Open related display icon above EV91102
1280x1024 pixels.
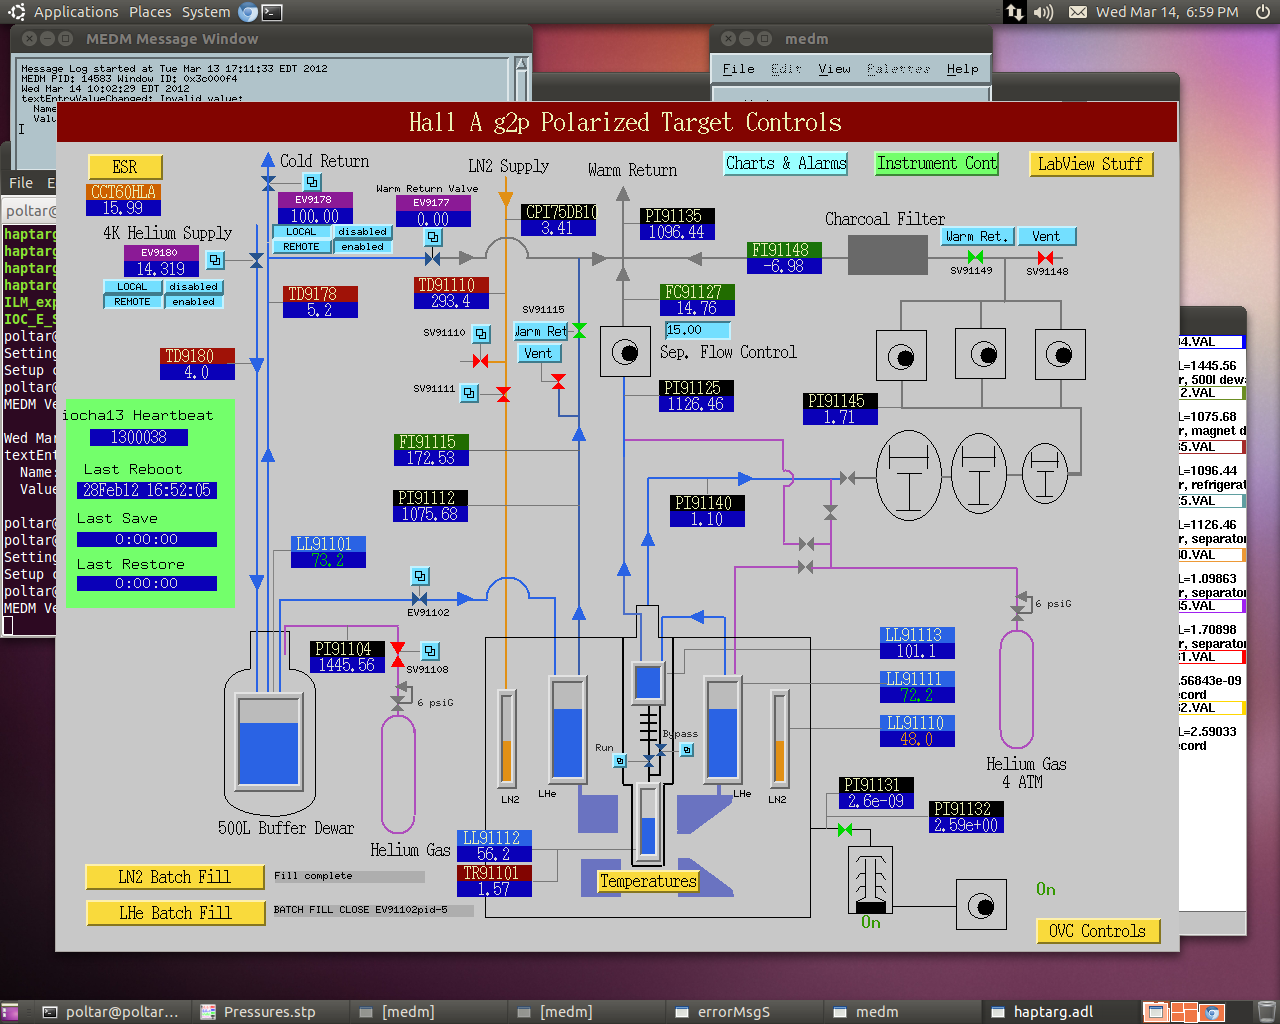click(420, 576)
